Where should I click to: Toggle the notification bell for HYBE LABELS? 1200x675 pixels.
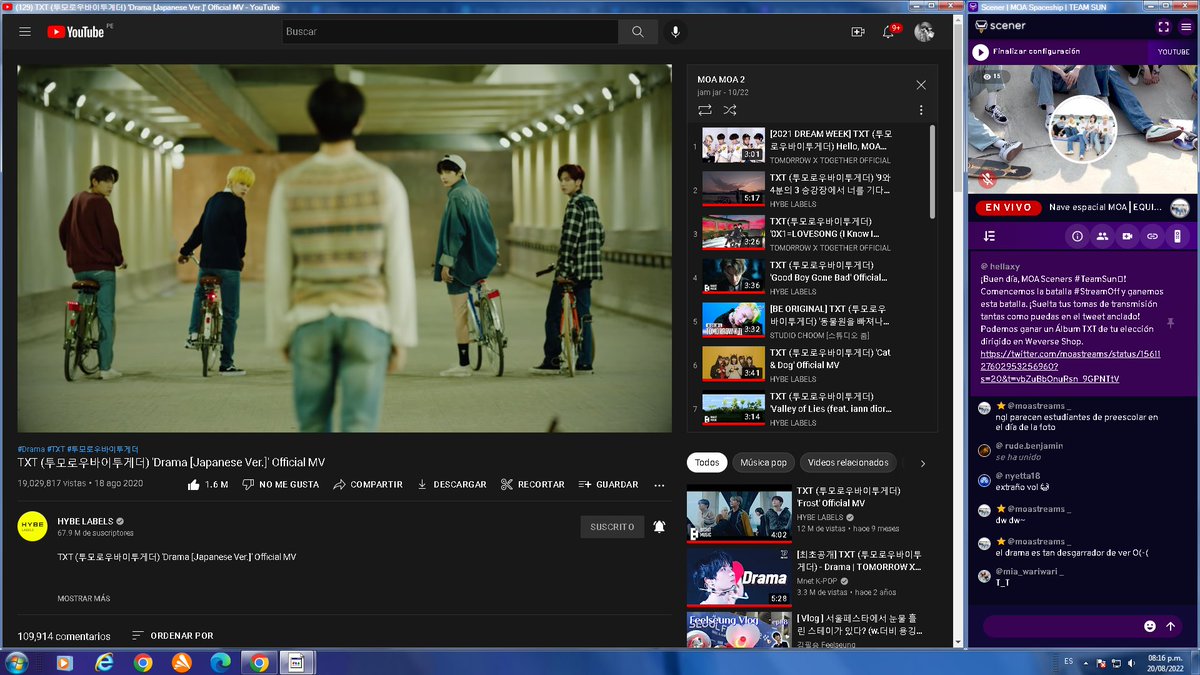tap(659, 526)
